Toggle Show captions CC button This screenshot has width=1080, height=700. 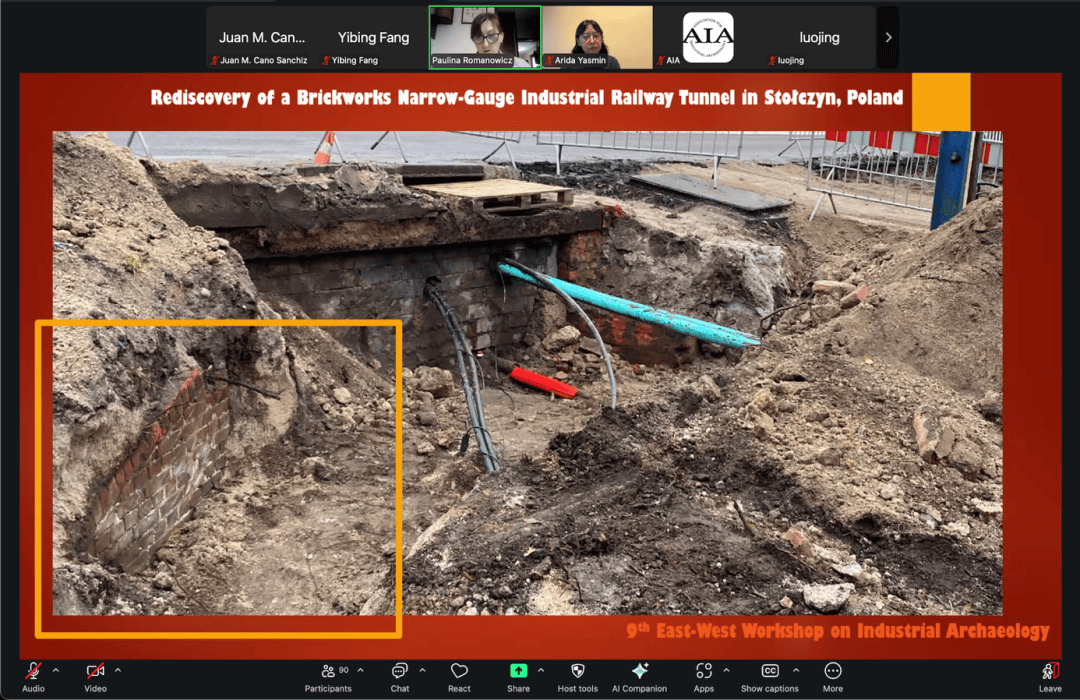770,671
